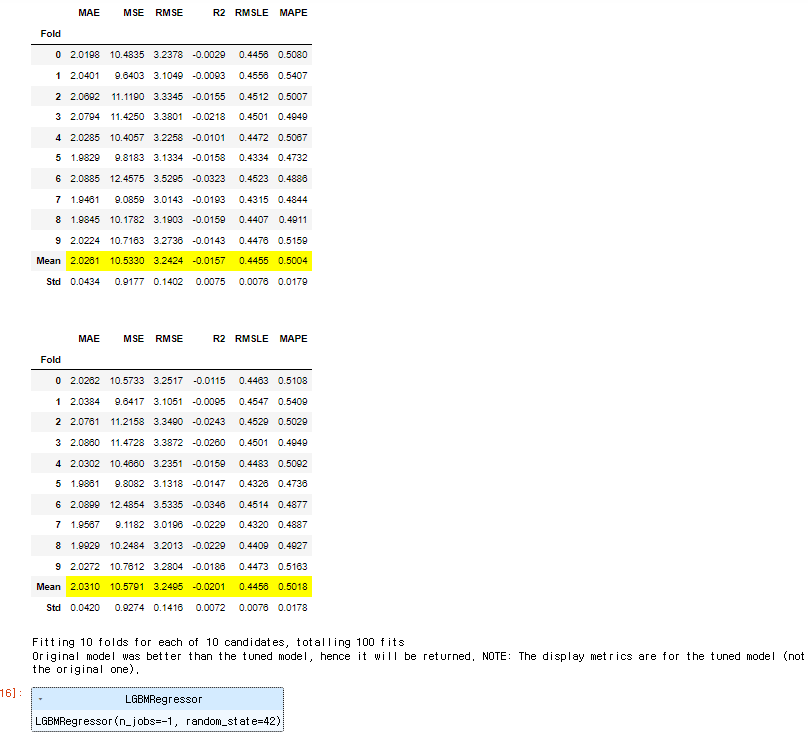Screen dimensions: 808x739
Task: Click the MAPE value 0.5407
Action: [x=293, y=75]
